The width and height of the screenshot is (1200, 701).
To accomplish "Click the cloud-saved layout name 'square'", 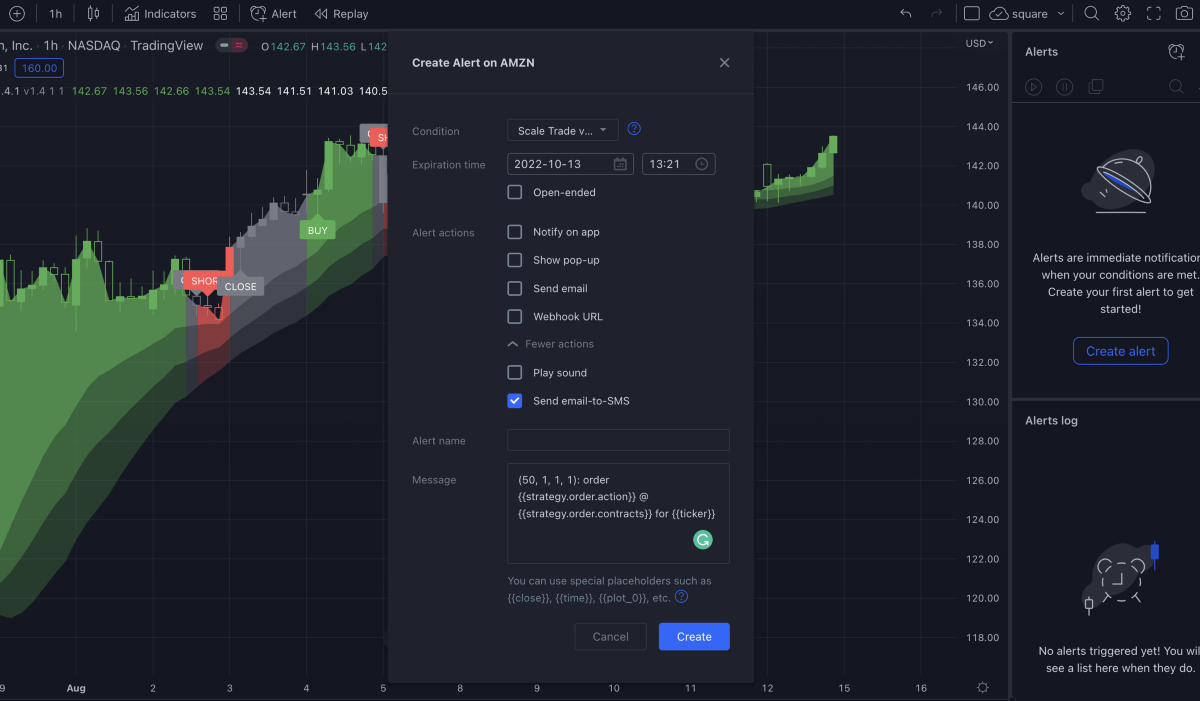I will click(x=1019, y=14).
